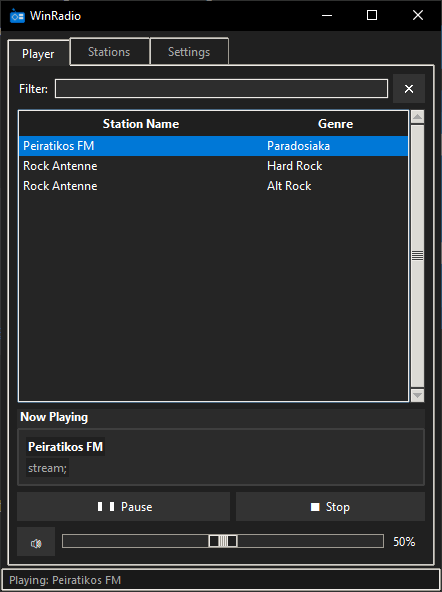Select Rock Antenne Hard Rock station
Viewport: 442px width, 592px height.
point(214,166)
